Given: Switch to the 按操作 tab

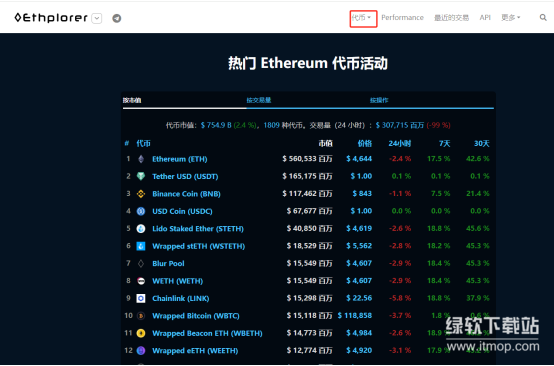Looking at the screenshot, I should pyautogui.click(x=379, y=100).
